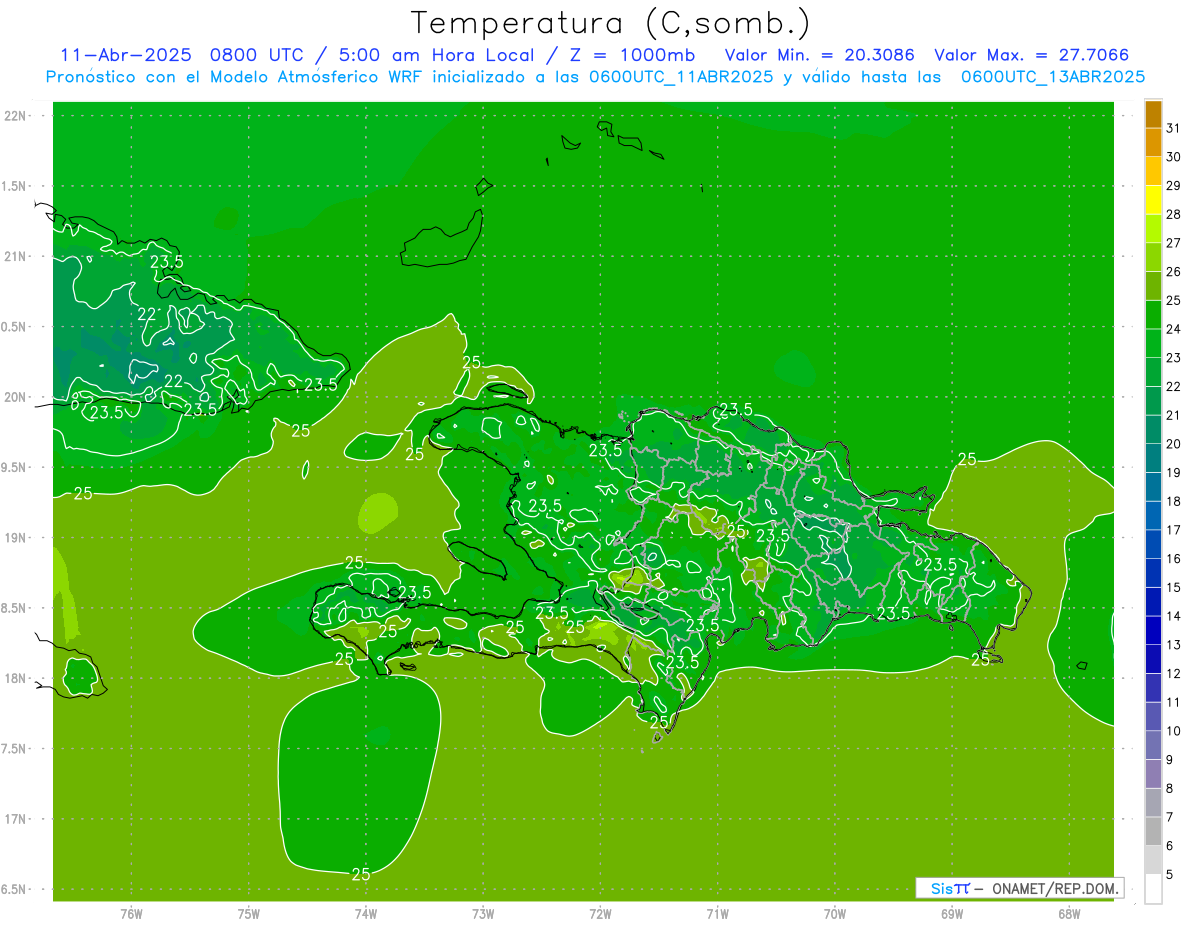
Task: Click the 22N latitude axis label
Action: coord(15,116)
